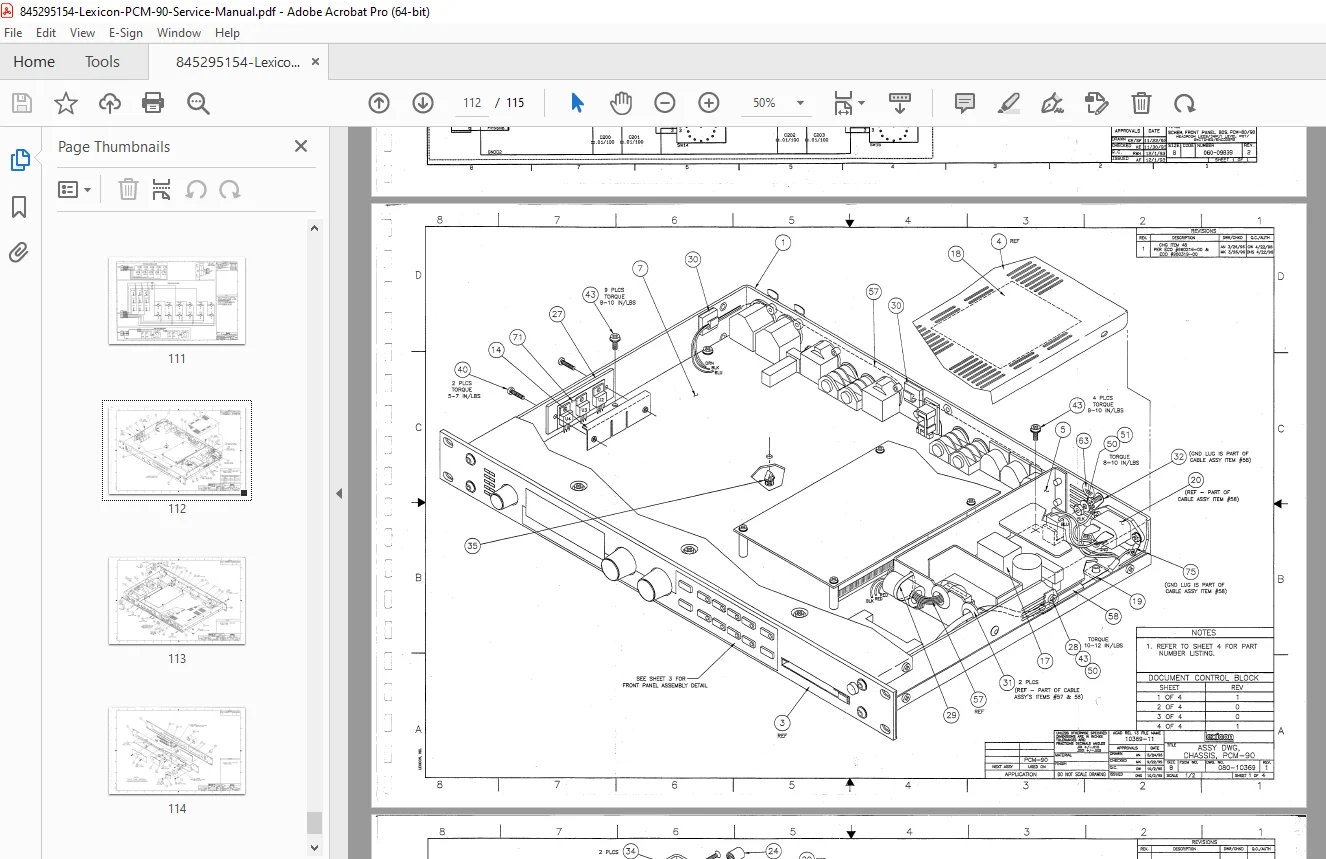This screenshot has width=1326, height=859.
Task: Select page 111 thumbnail
Action: [x=177, y=301]
